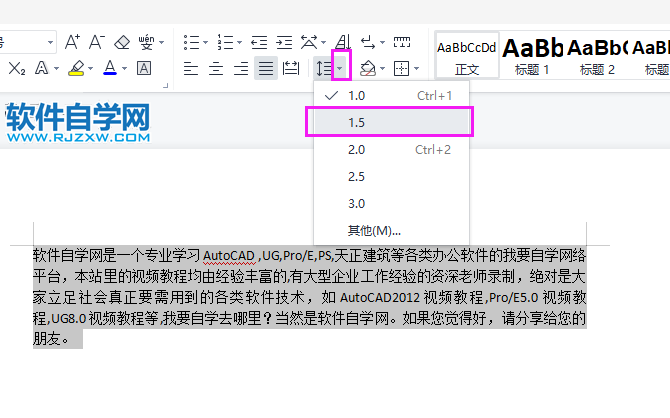The height and width of the screenshot is (418, 670).
Task: Expand the paragraph marks dropdown arrow
Action: click(x=382, y=42)
